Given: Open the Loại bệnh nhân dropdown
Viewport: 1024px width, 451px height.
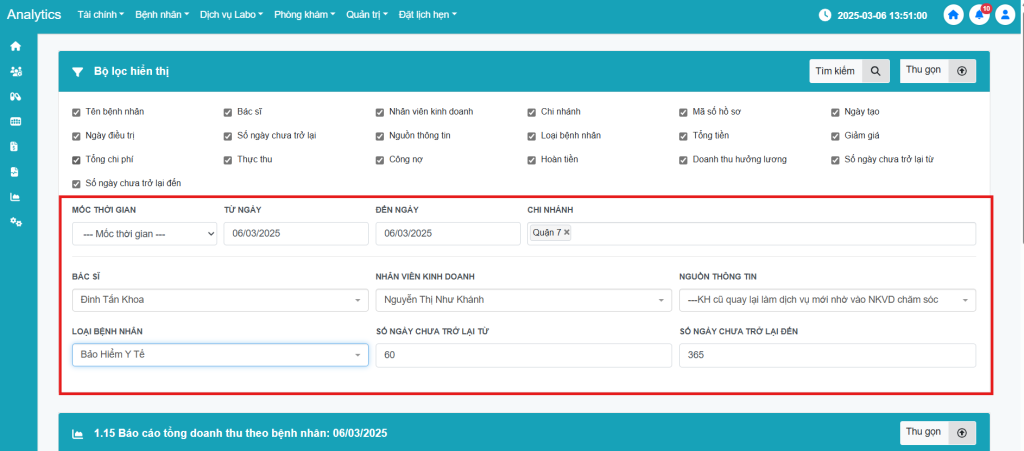Looking at the screenshot, I should (x=220, y=355).
